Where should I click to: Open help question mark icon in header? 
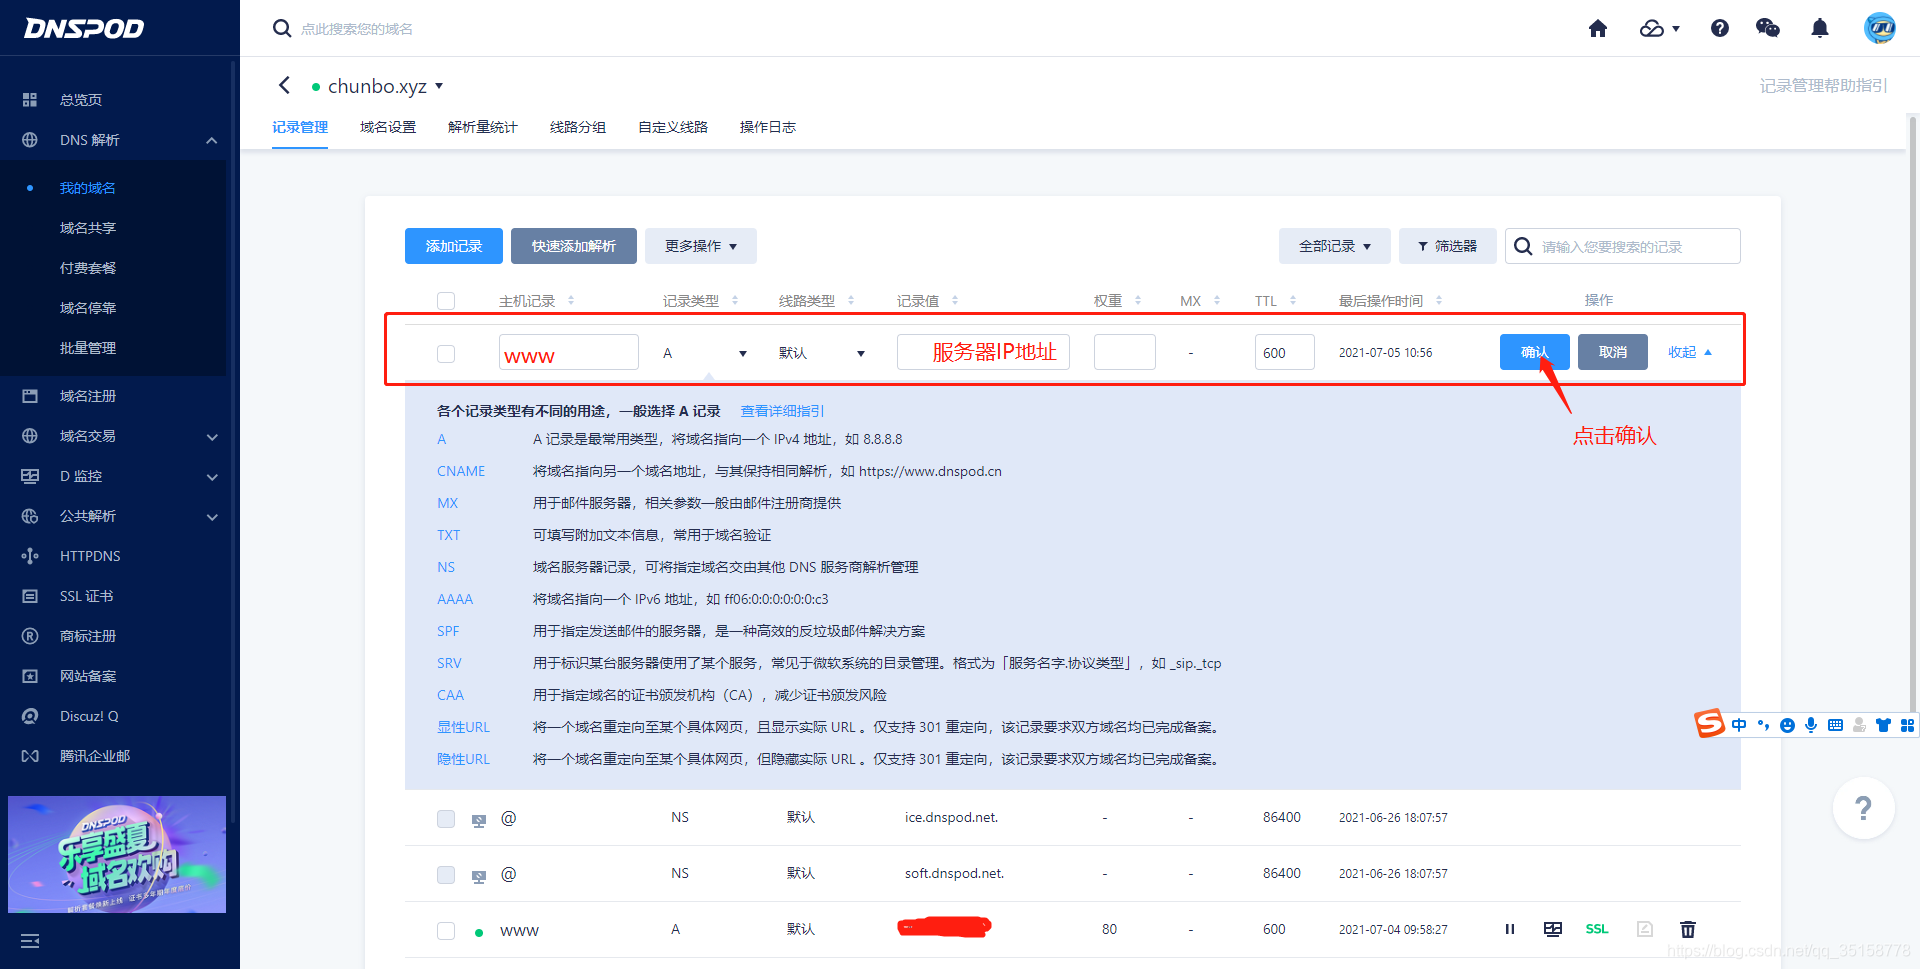point(1720,28)
